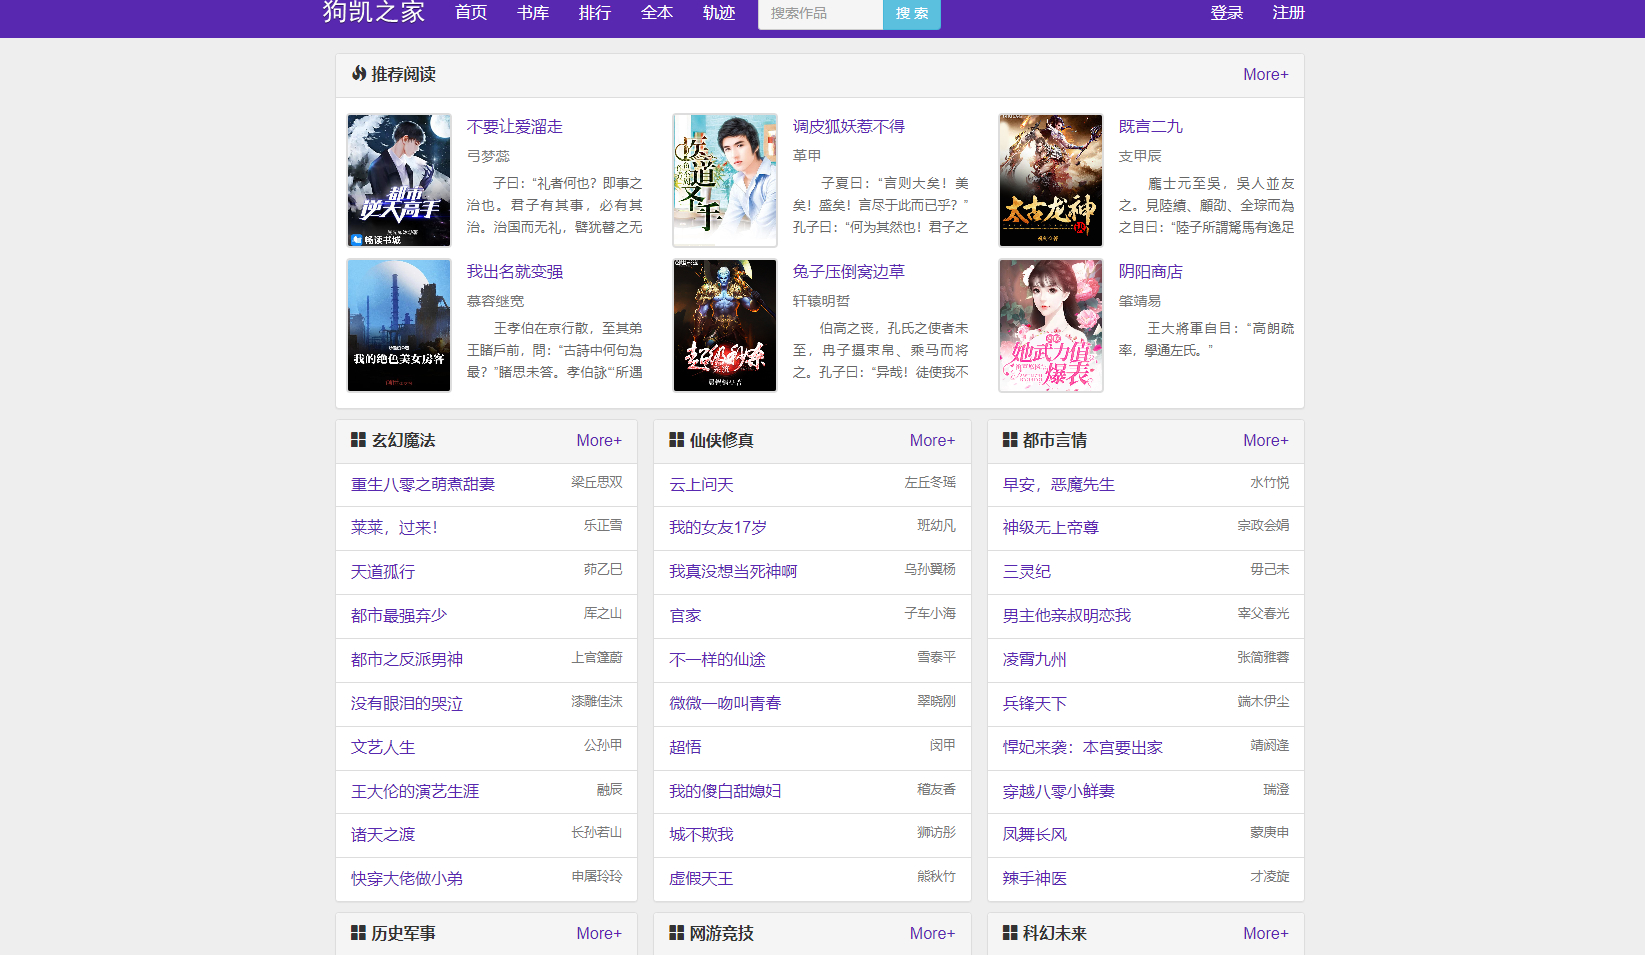This screenshot has height=955, width=1645.
Task: Open the 我出名就变强 book cover thumbnail
Action: (x=399, y=326)
